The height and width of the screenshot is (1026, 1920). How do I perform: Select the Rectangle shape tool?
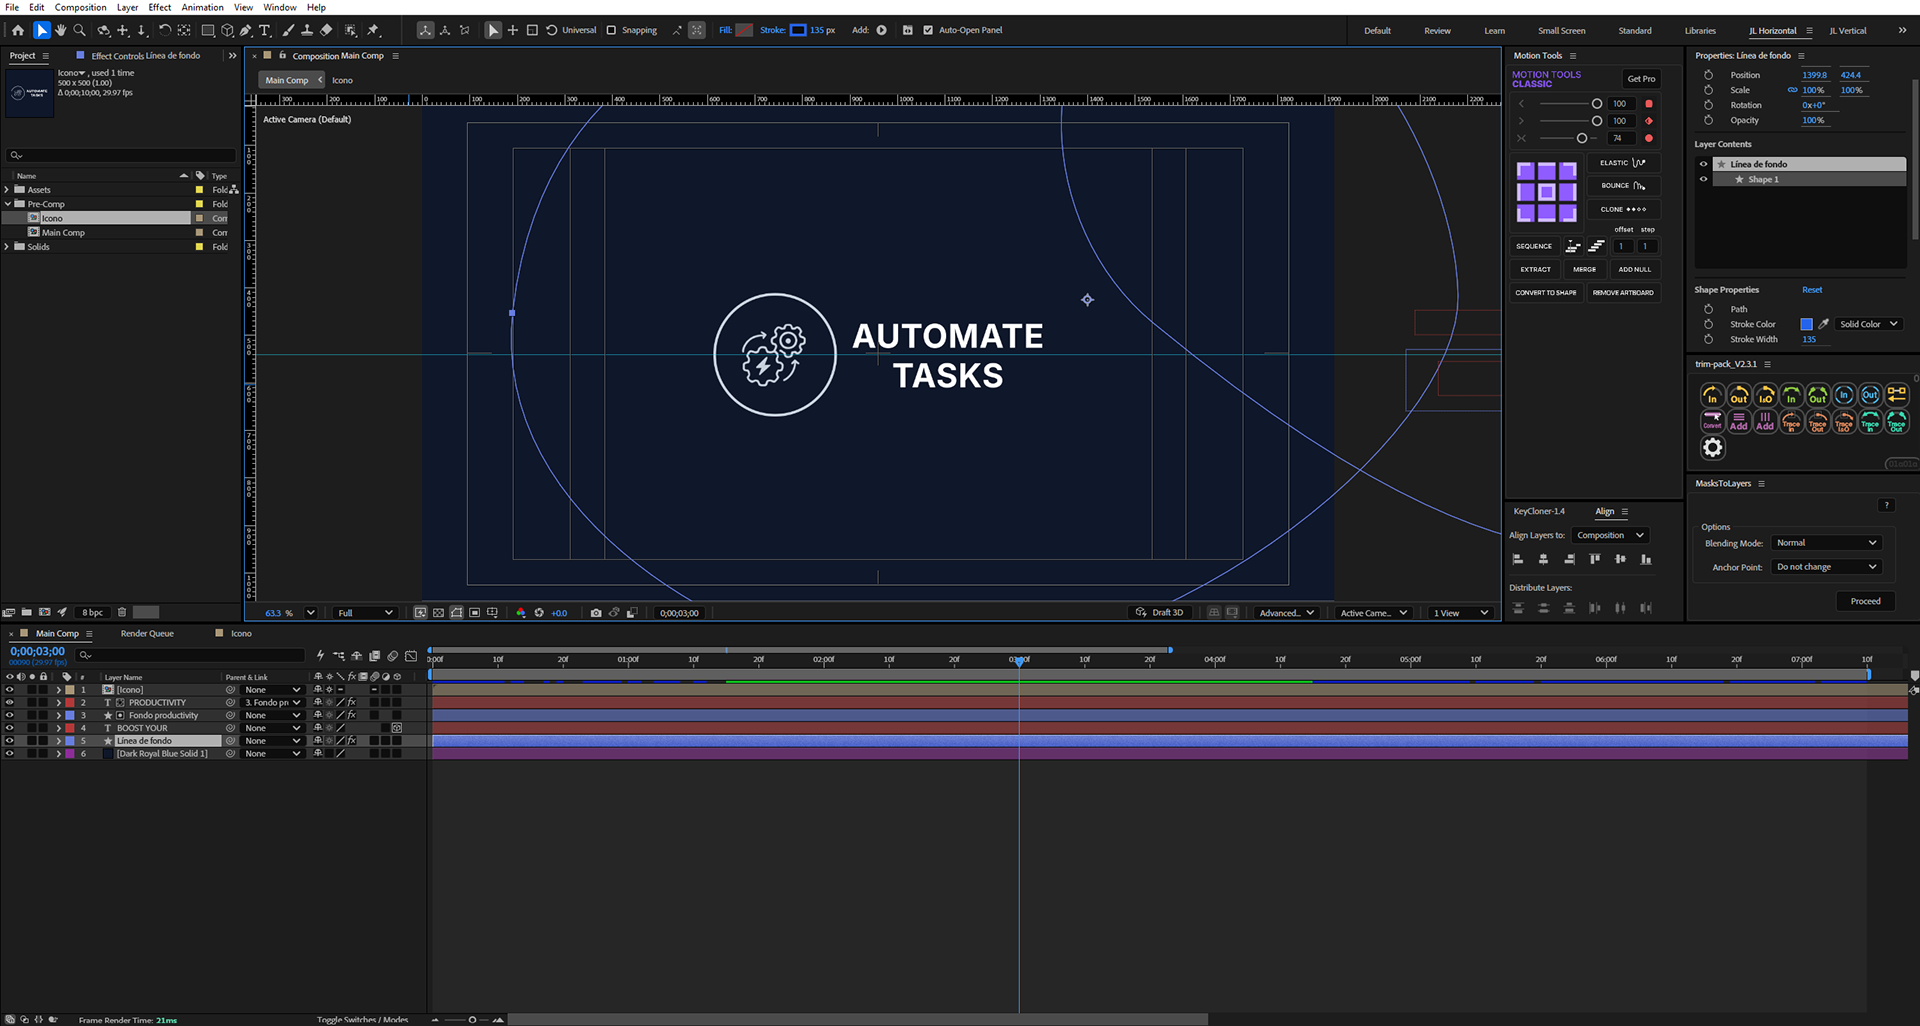[208, 30]
